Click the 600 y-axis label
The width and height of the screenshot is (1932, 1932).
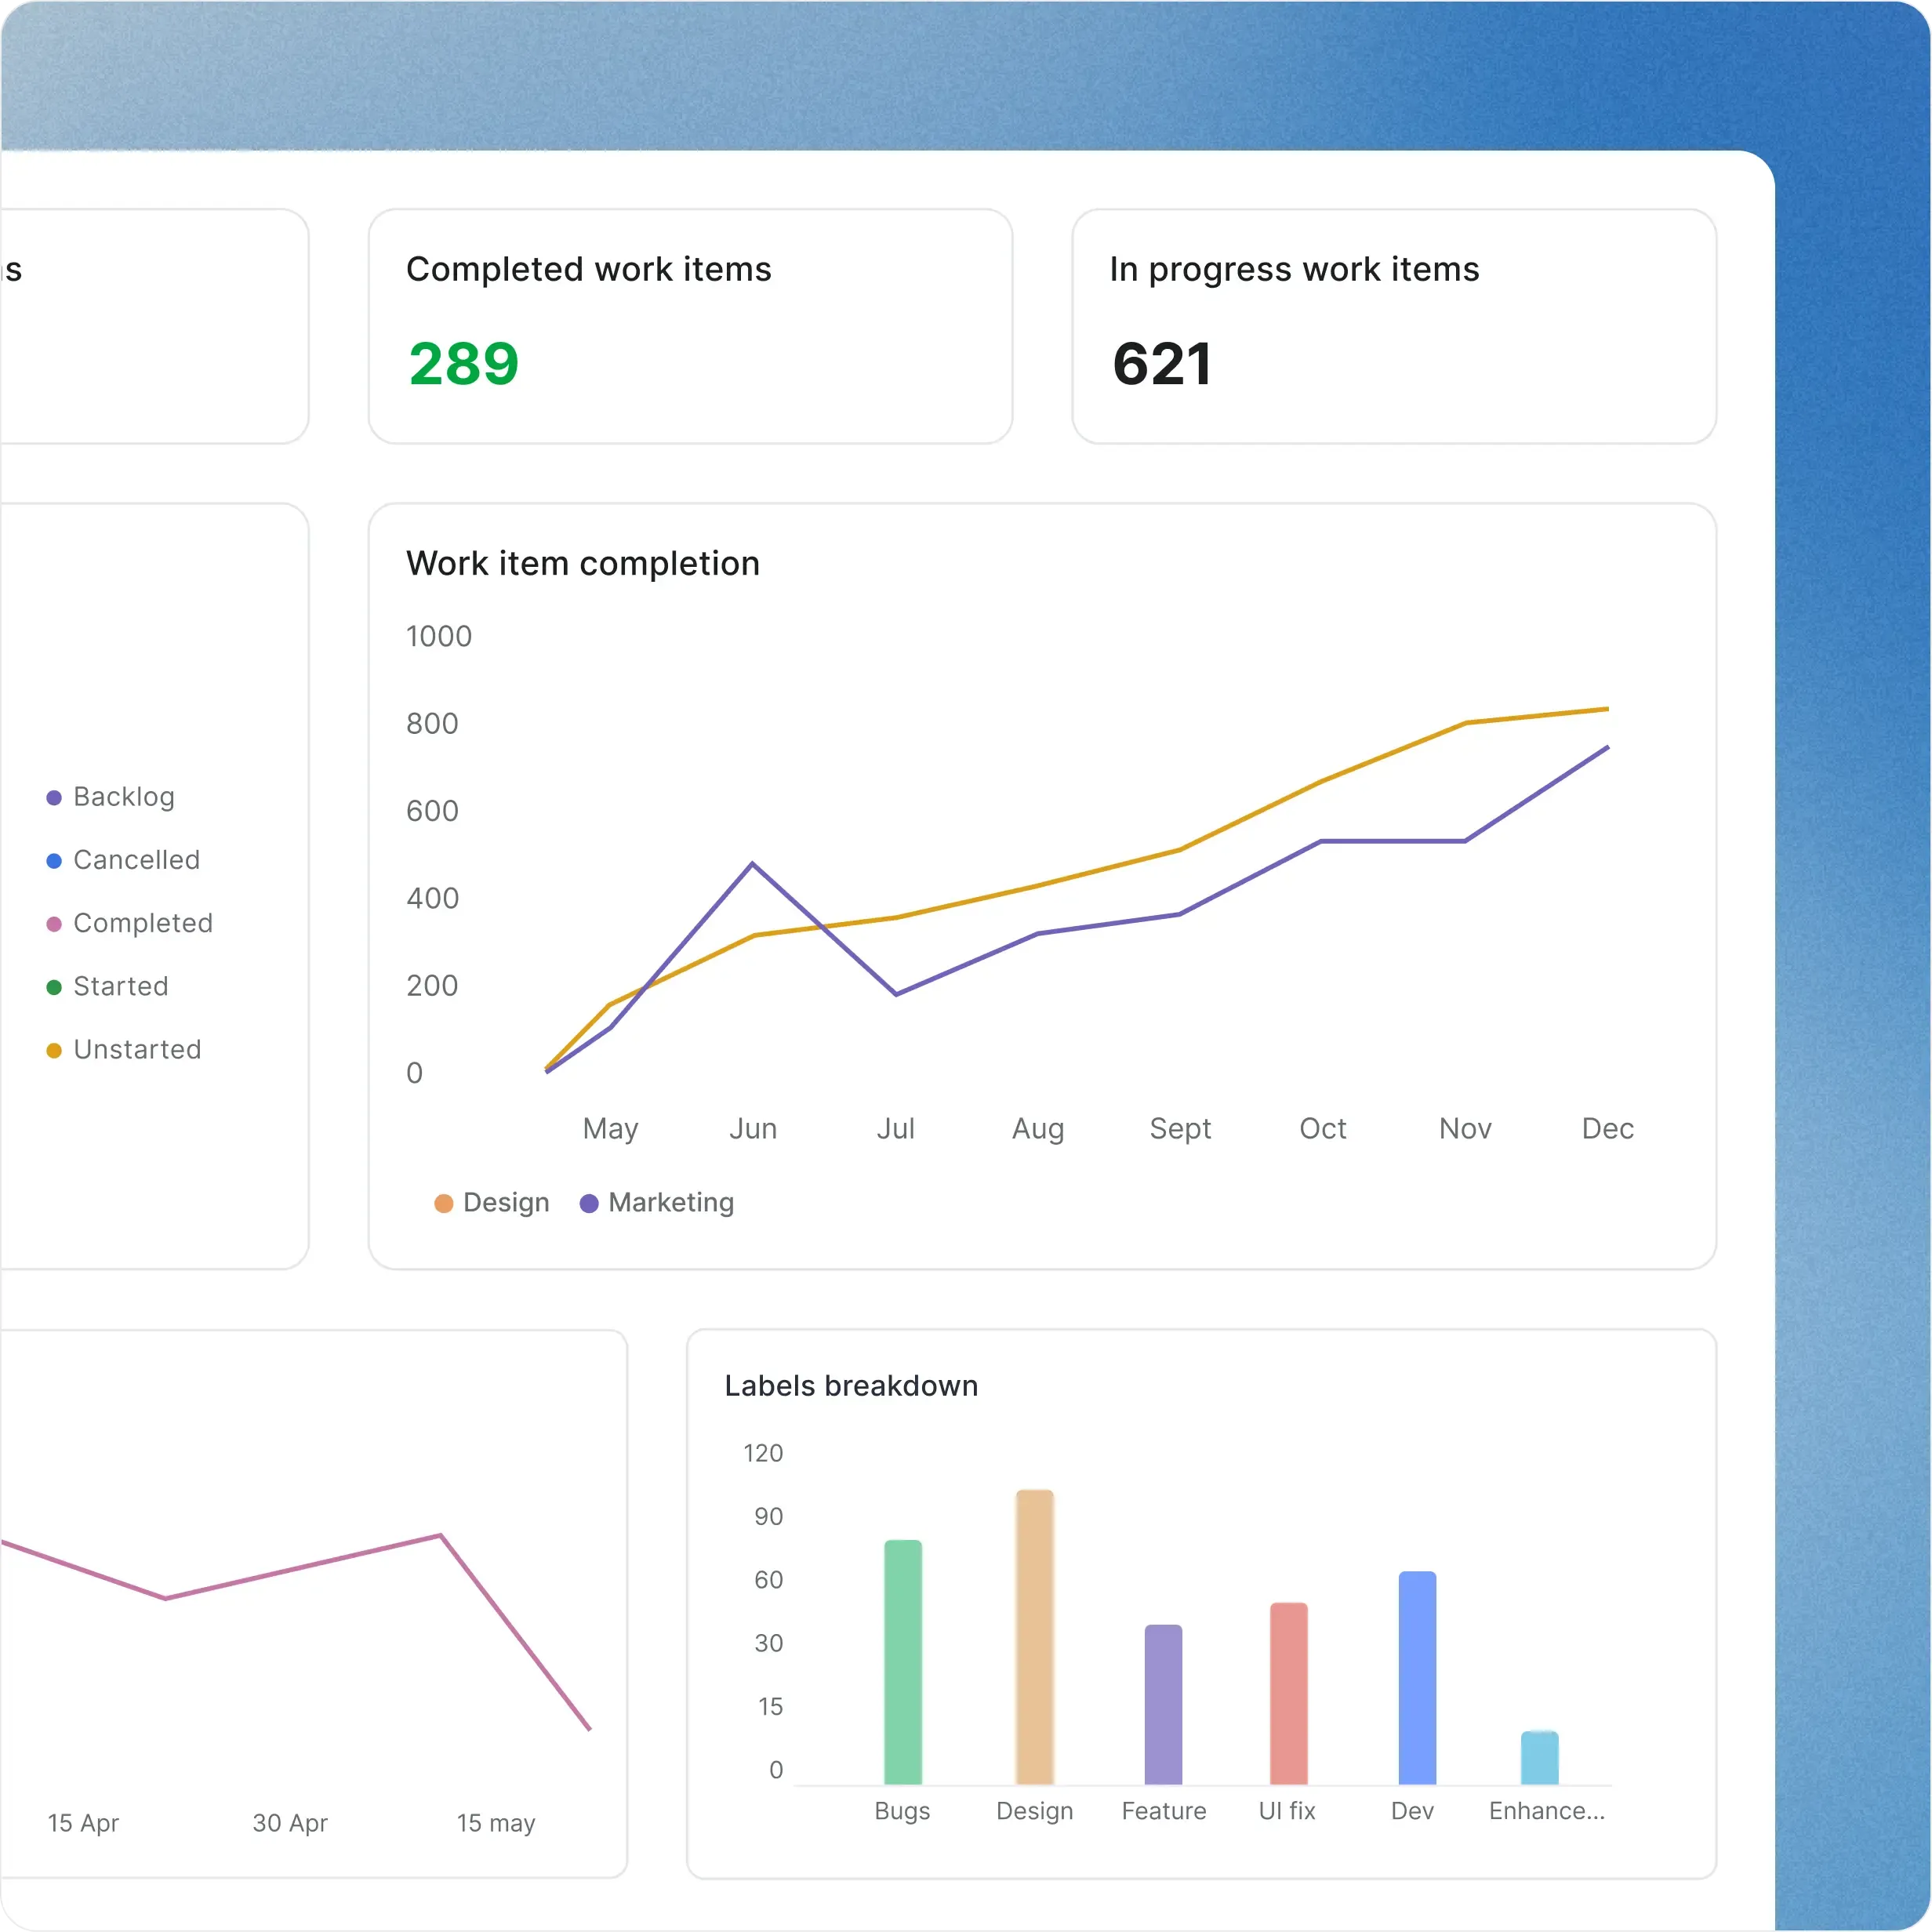(x=432, y=811)
